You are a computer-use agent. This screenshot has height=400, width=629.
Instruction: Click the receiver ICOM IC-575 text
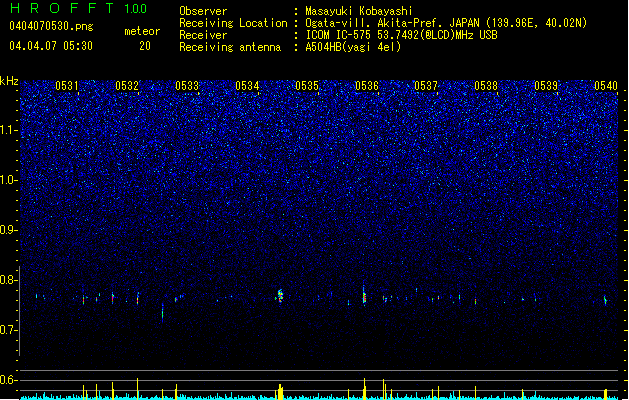click(x=401, y=35)
